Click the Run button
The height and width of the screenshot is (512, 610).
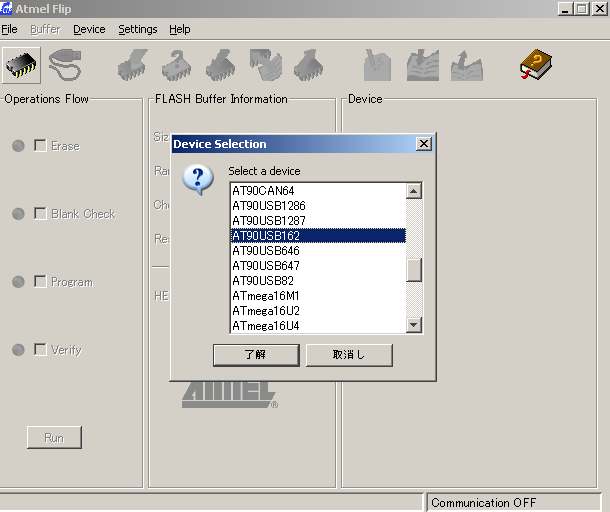[x=54, y=437]
